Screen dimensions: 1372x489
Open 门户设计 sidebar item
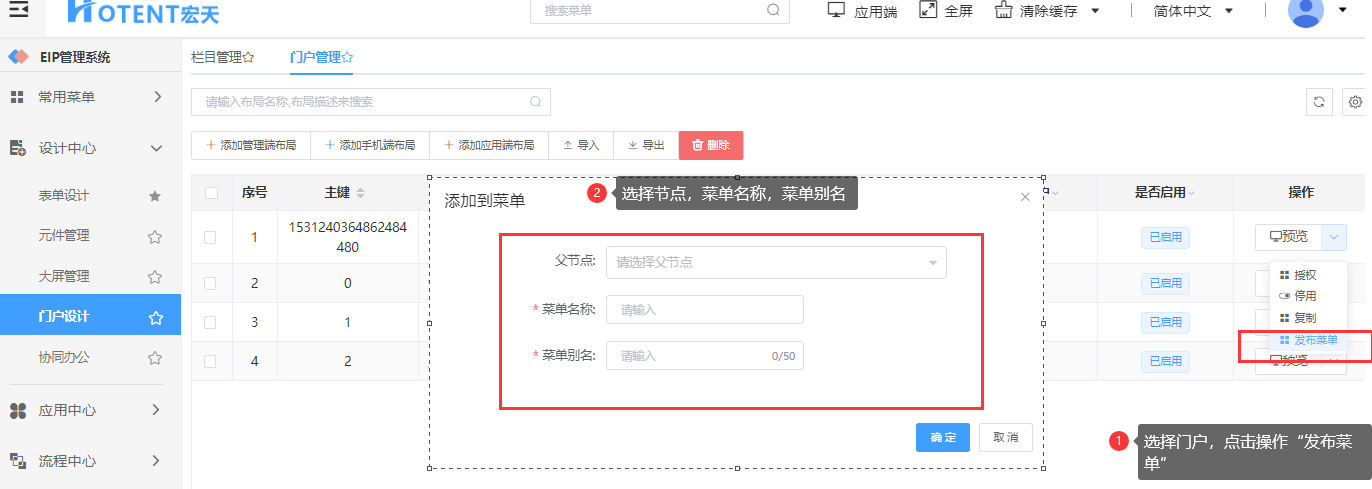[x=90, y=316]
